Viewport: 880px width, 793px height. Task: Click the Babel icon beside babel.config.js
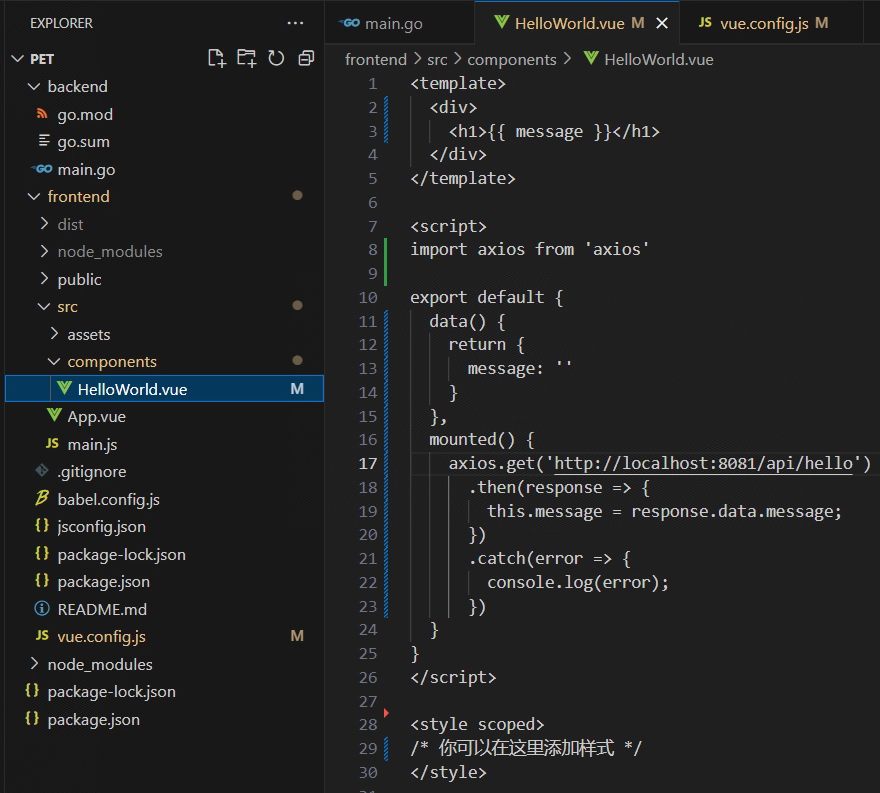point(42,498)
